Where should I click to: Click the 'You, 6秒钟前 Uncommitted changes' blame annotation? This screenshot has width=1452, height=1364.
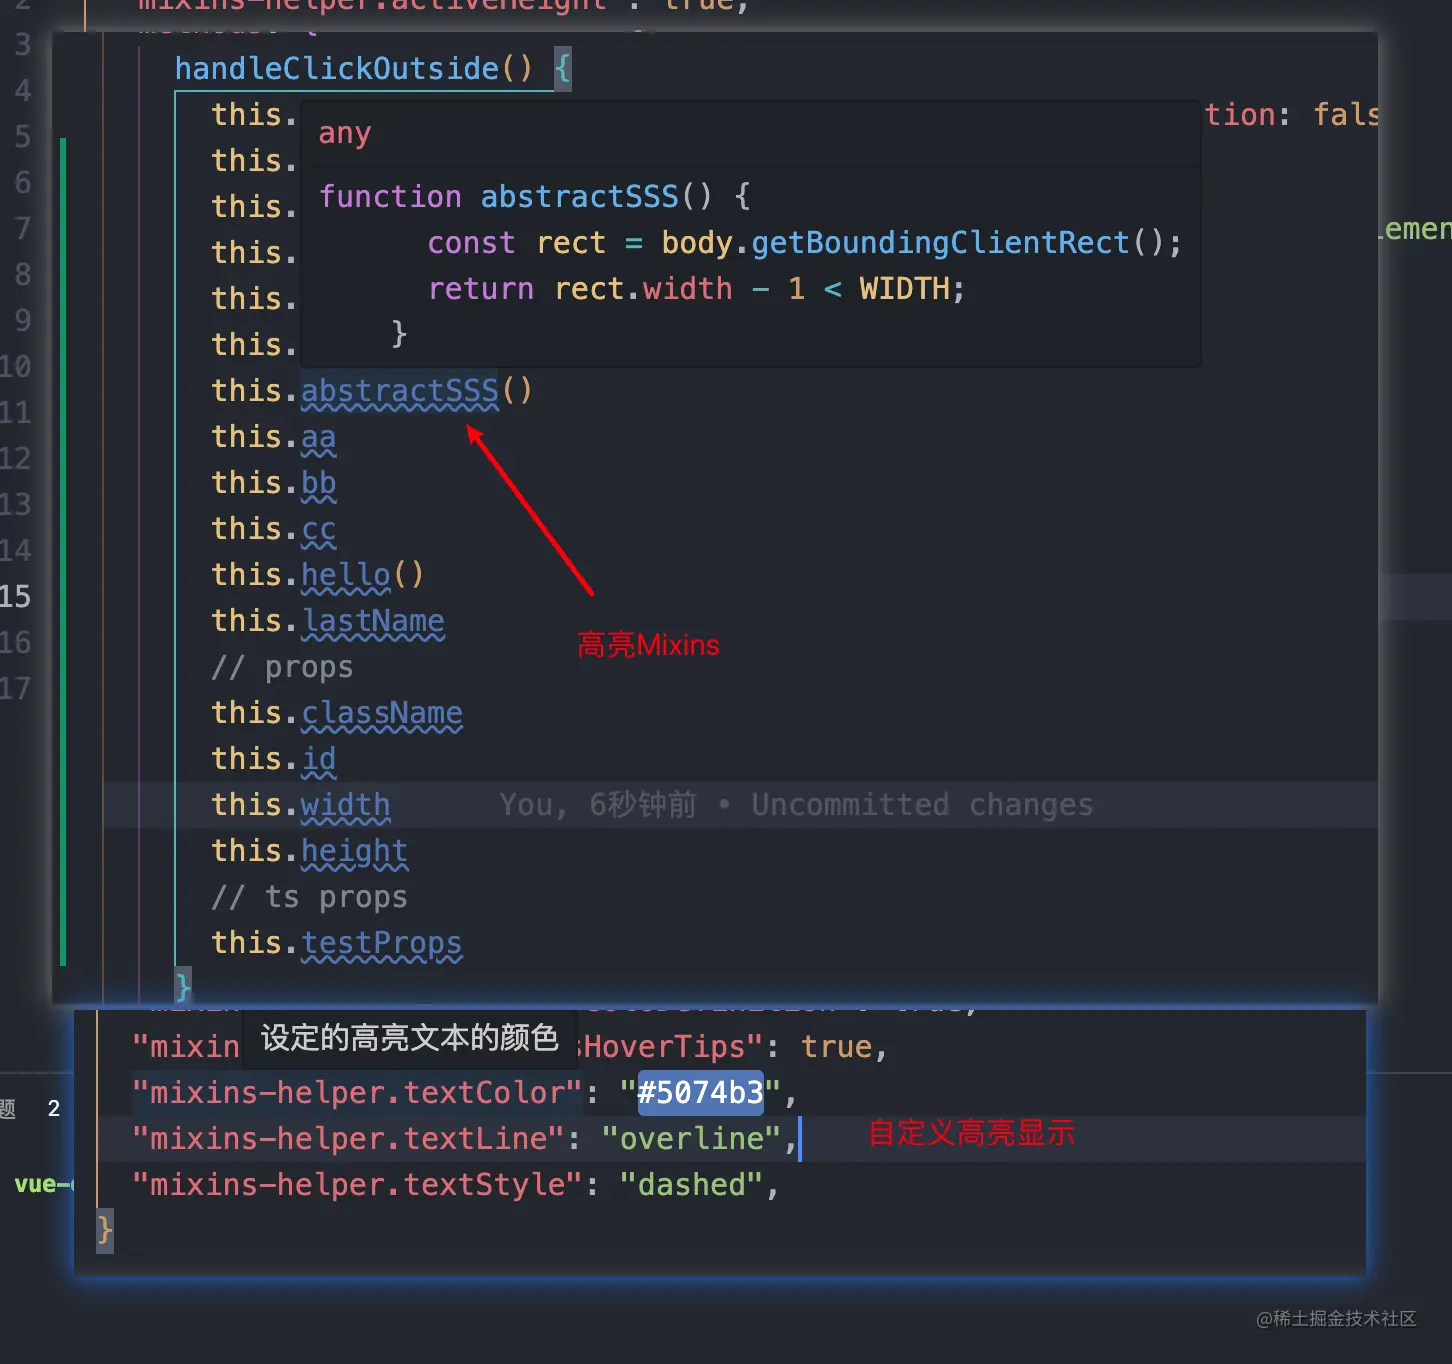pyautogui.click(x=796, y=805)
